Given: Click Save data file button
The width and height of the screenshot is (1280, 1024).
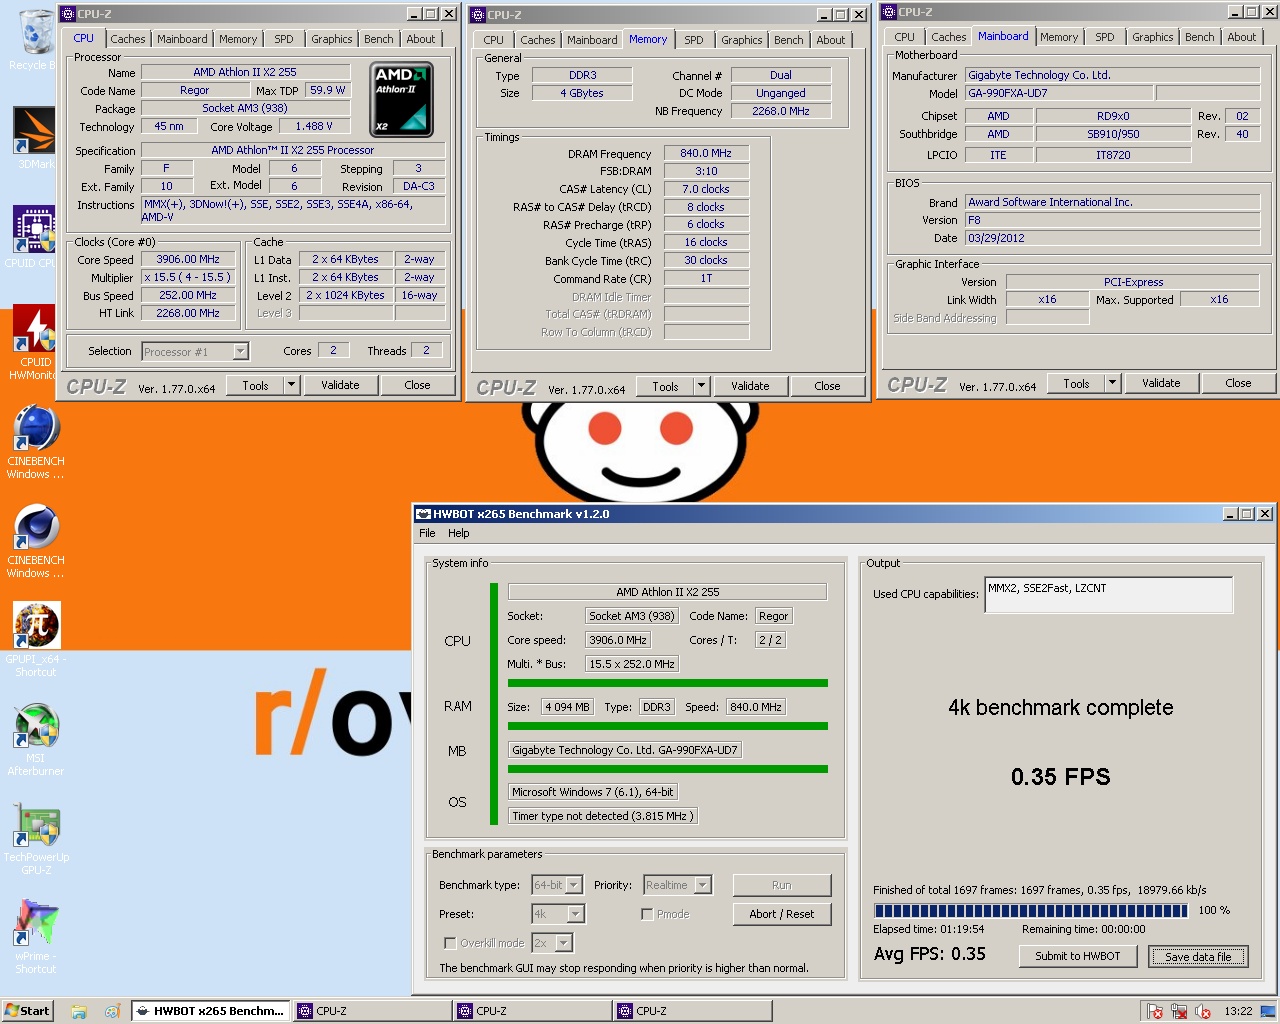Looking at the screenshot, I should 1198,957.
